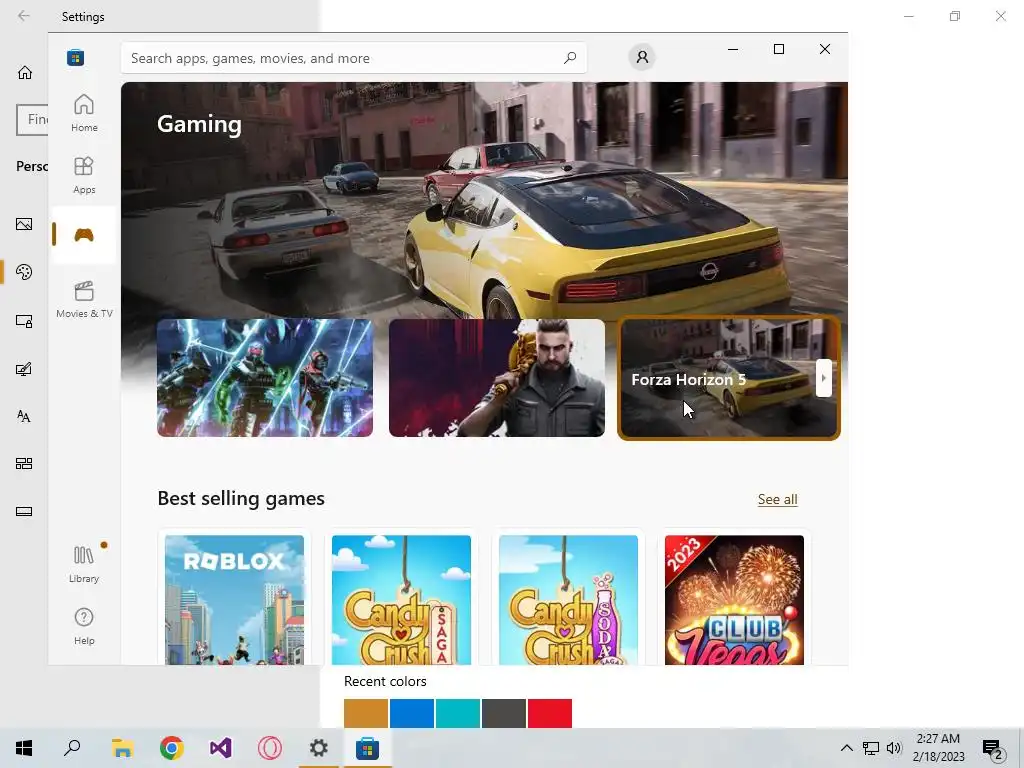The height and width of the screenshot is (768, 1024).
Task: Open the Home section in Microsoft Store
Action: (x=84, y=114)
